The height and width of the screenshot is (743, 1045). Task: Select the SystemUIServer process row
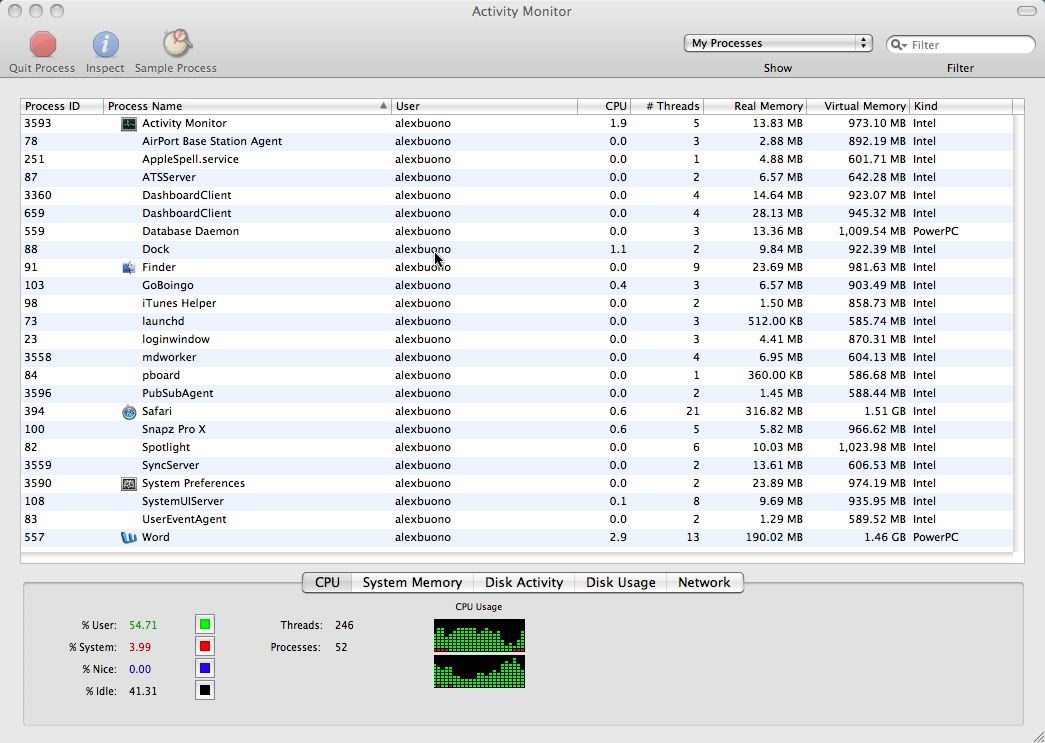click(517, 501)
